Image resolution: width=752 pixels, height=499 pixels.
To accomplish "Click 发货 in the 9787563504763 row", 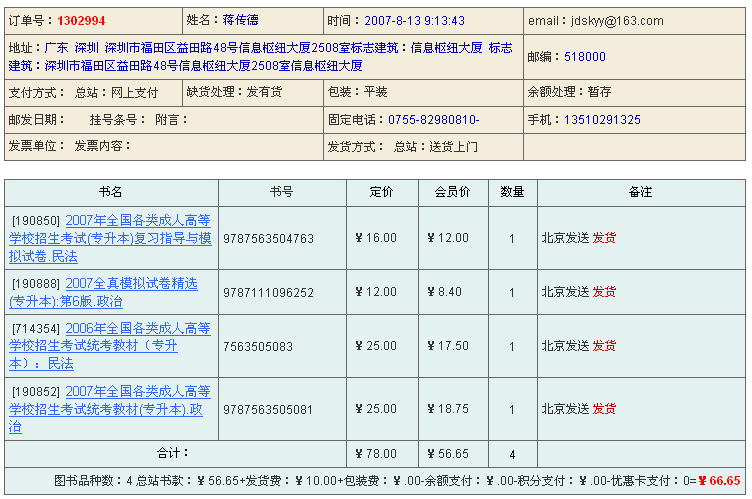I will (x=604, y=238).
